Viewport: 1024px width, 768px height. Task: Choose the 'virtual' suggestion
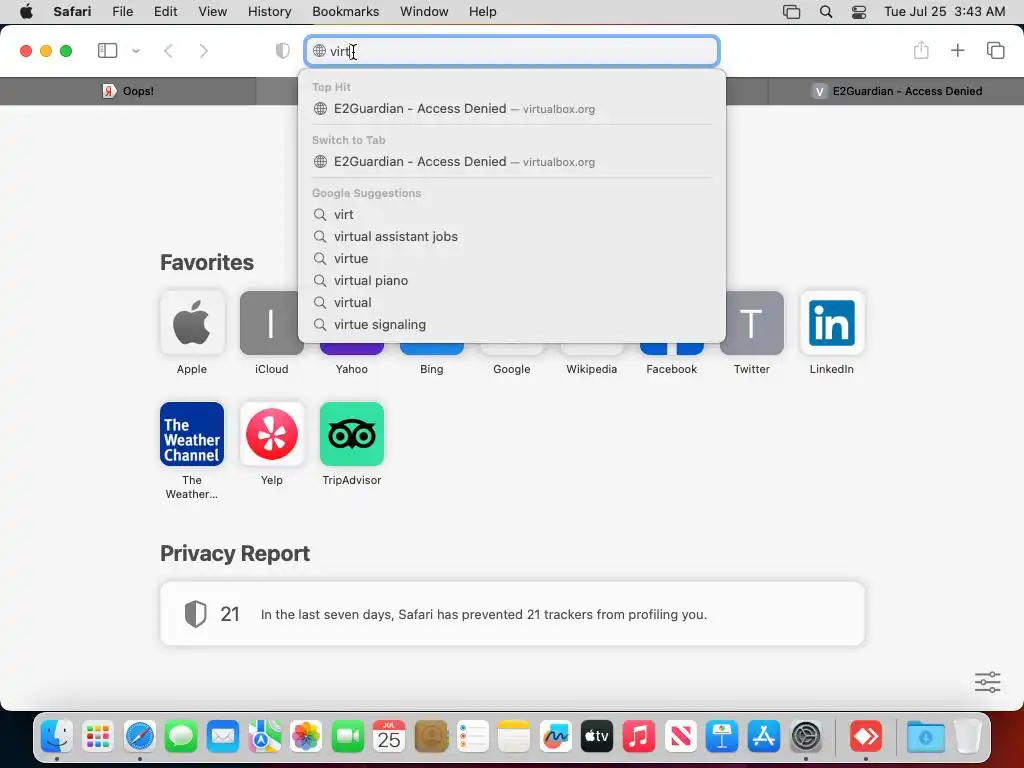click(x=512, y=302)
